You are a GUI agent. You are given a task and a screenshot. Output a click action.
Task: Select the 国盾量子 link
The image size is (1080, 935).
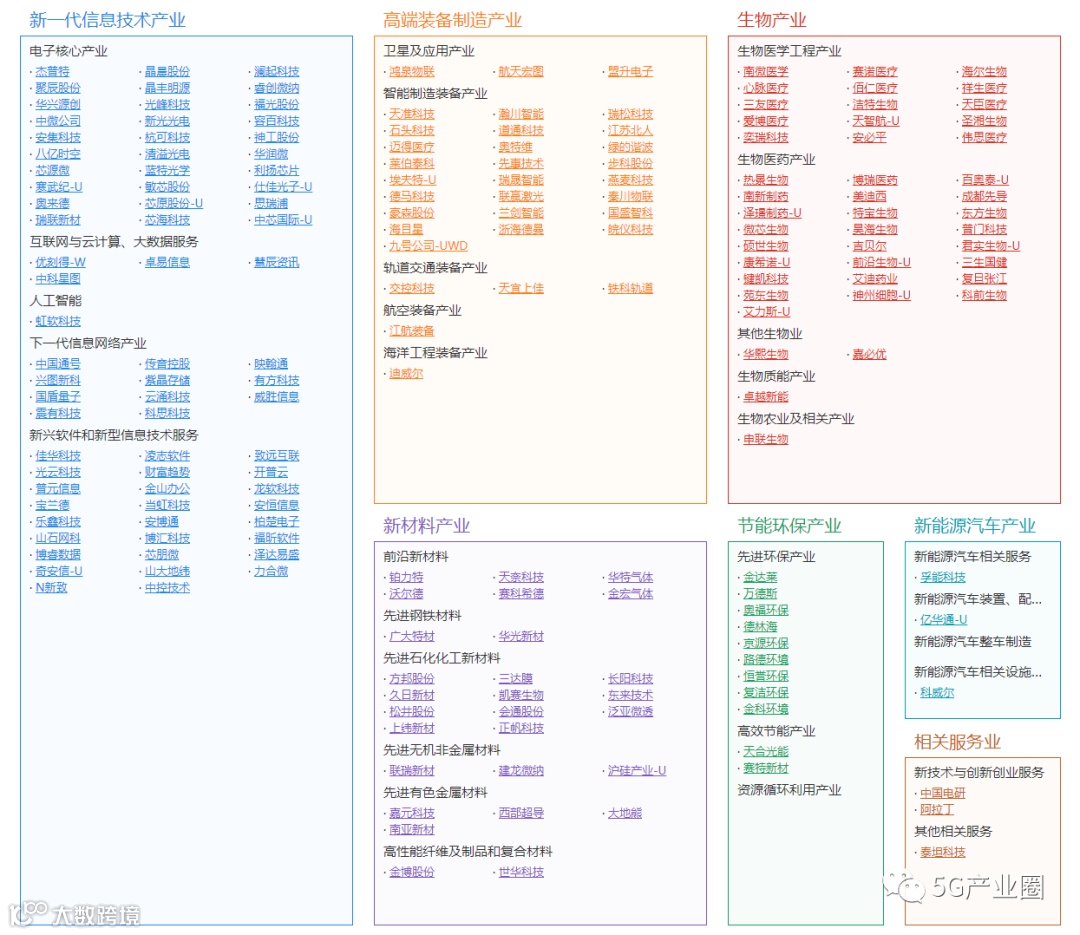58,398
